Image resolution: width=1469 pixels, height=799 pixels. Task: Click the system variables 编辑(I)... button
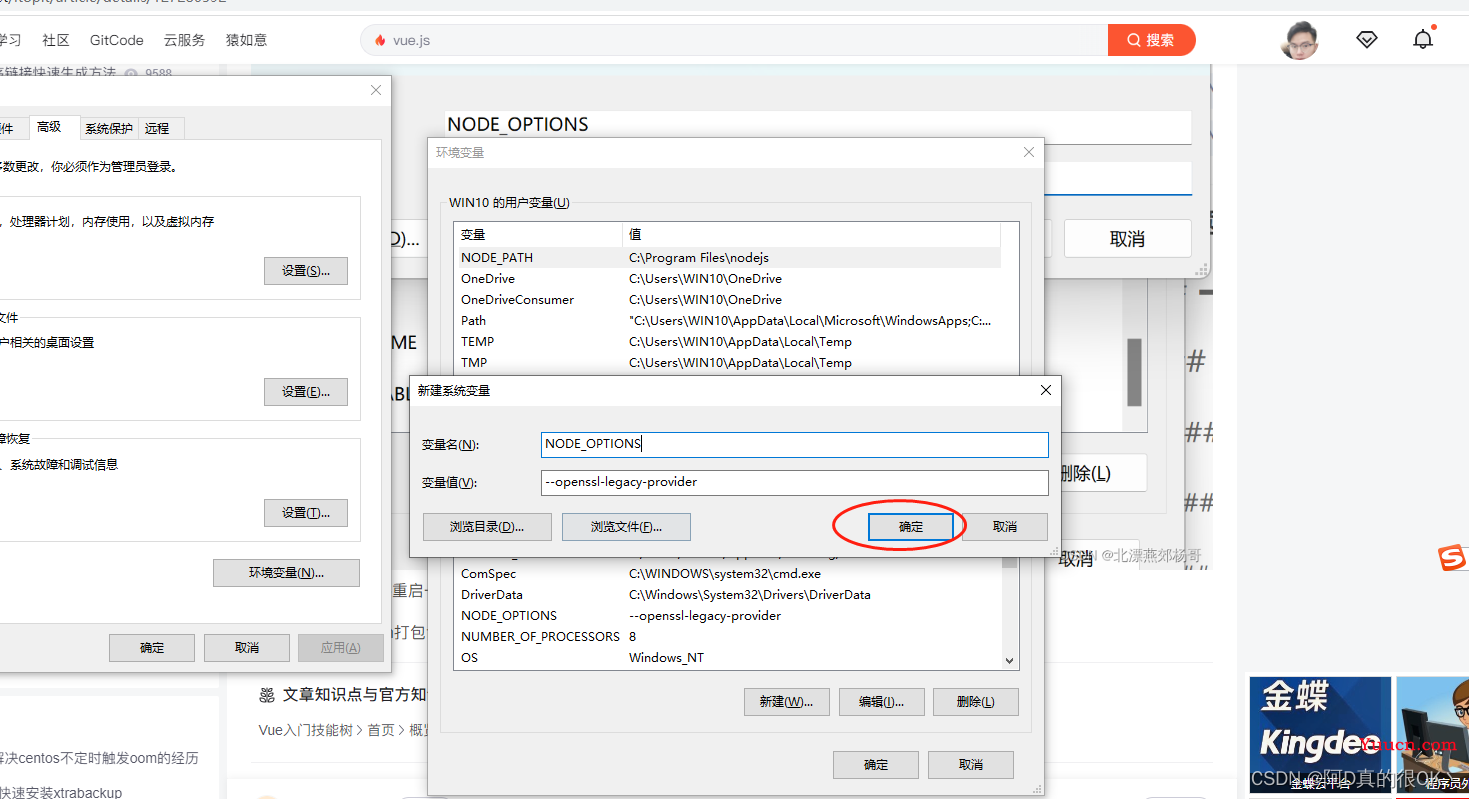click(x=881, y=702)
